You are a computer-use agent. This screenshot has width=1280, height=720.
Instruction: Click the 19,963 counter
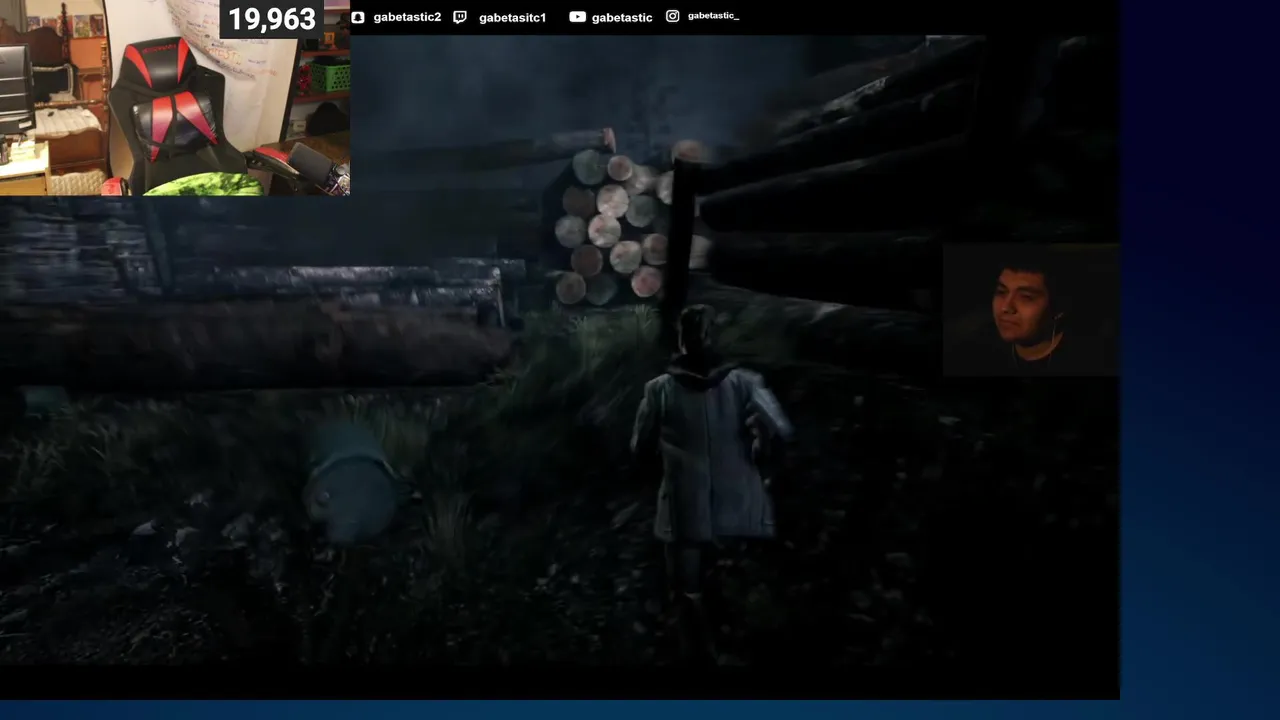pos(271,19)
